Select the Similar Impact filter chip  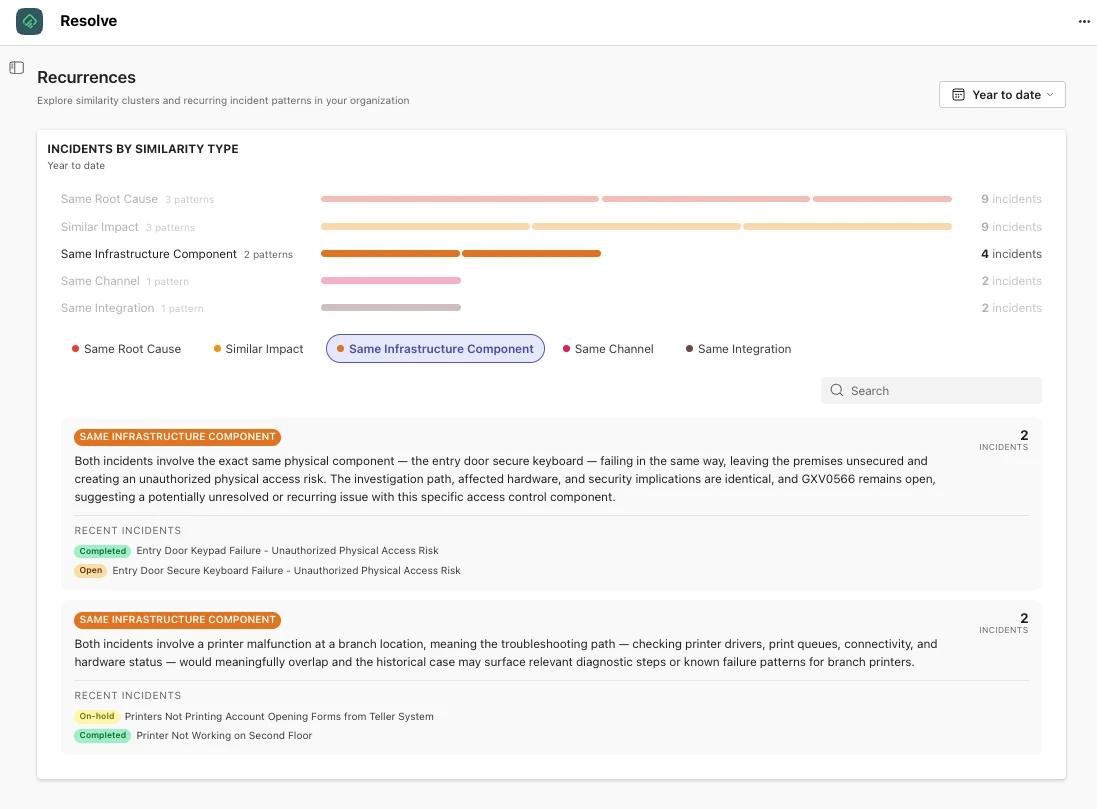pyautogui.click(x=258, y=349)
